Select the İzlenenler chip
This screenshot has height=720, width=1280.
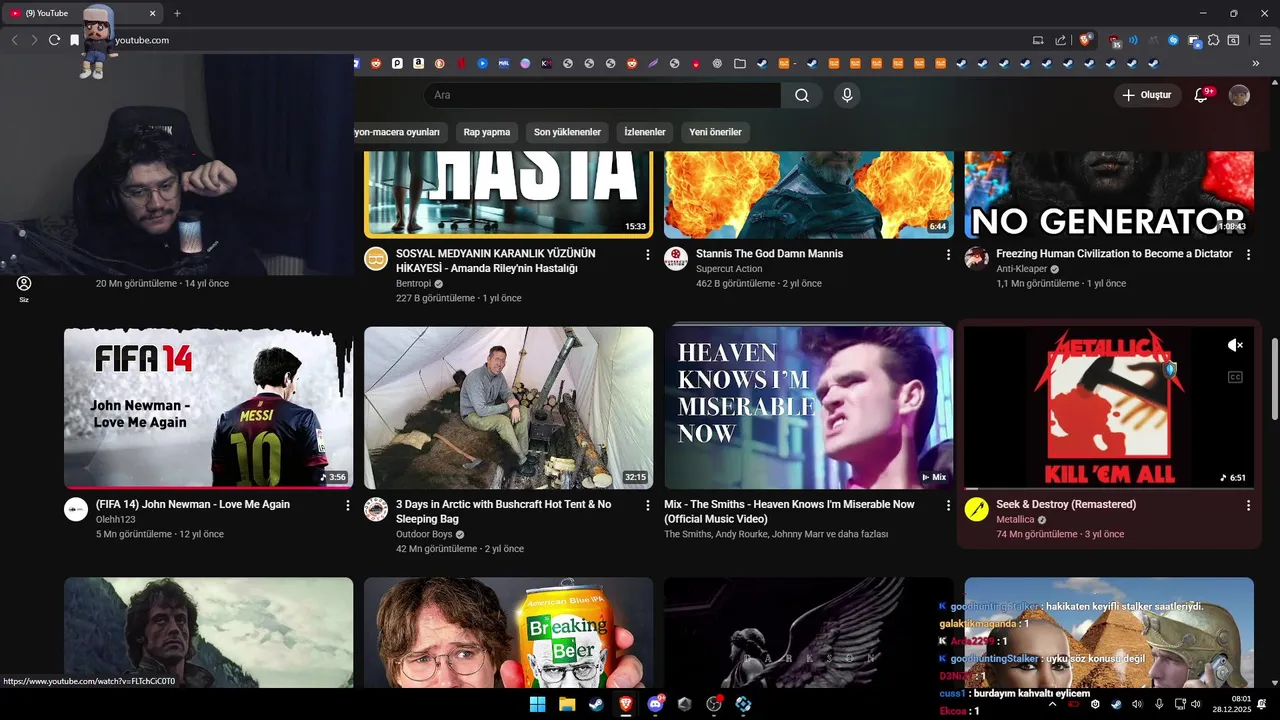pos(645,132)
